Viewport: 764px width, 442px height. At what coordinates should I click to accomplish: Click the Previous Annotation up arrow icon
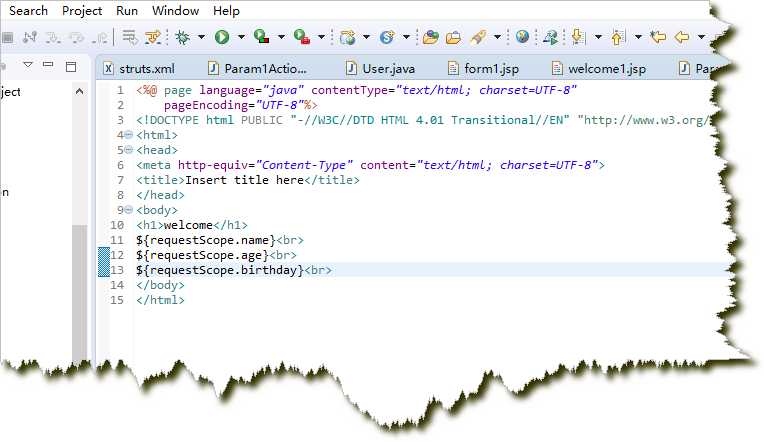point(618,37)
